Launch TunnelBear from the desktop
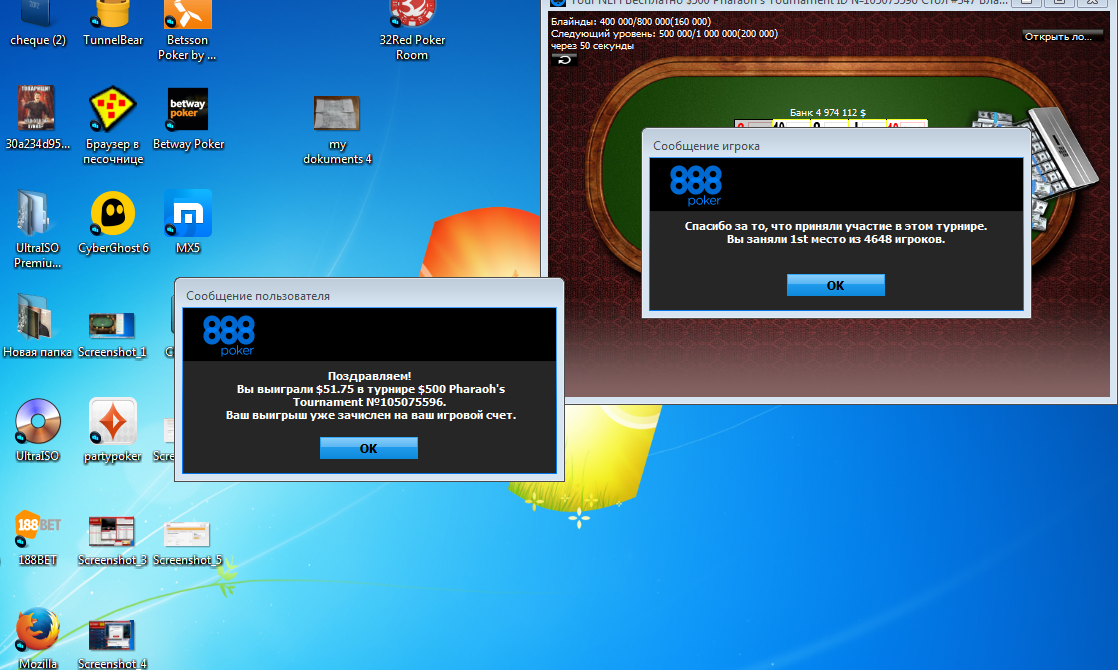The image size is (1118, 670). [x=113, y=24]
